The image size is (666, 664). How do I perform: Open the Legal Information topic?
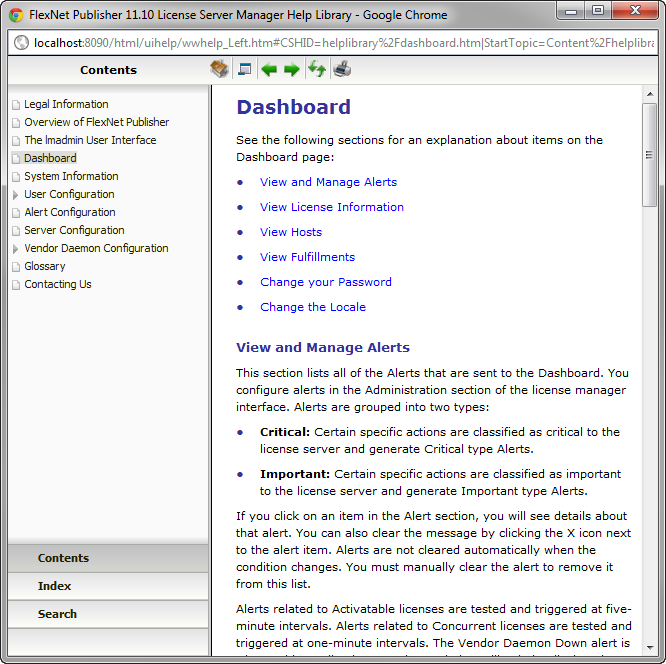[x=66, y=104]
